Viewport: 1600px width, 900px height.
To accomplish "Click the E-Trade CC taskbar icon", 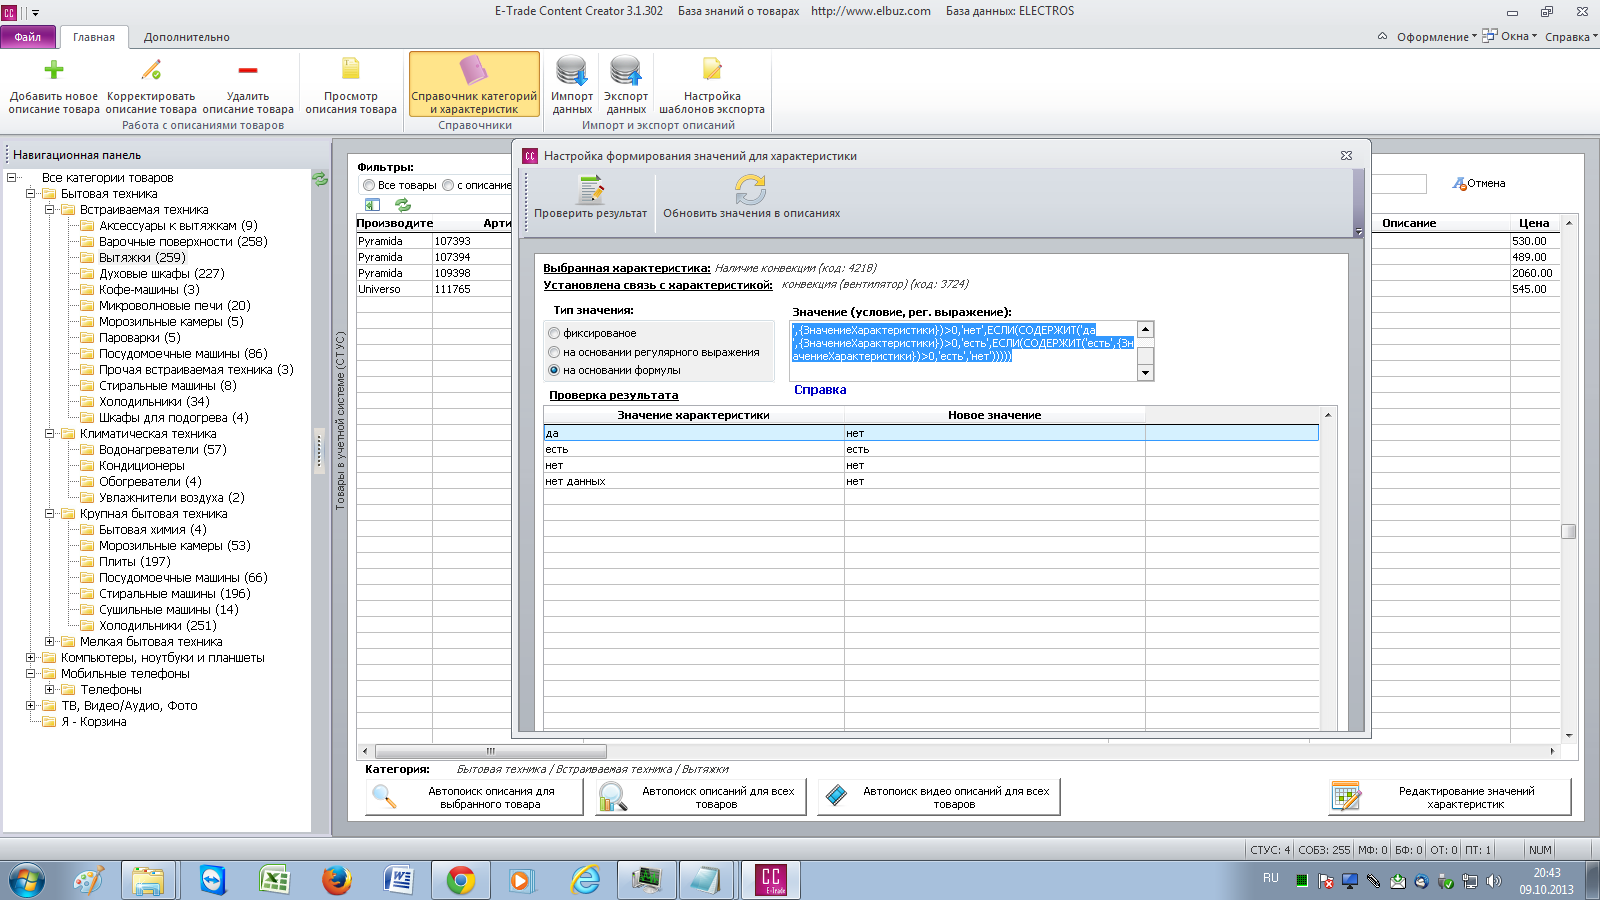I will click(771, 880).
